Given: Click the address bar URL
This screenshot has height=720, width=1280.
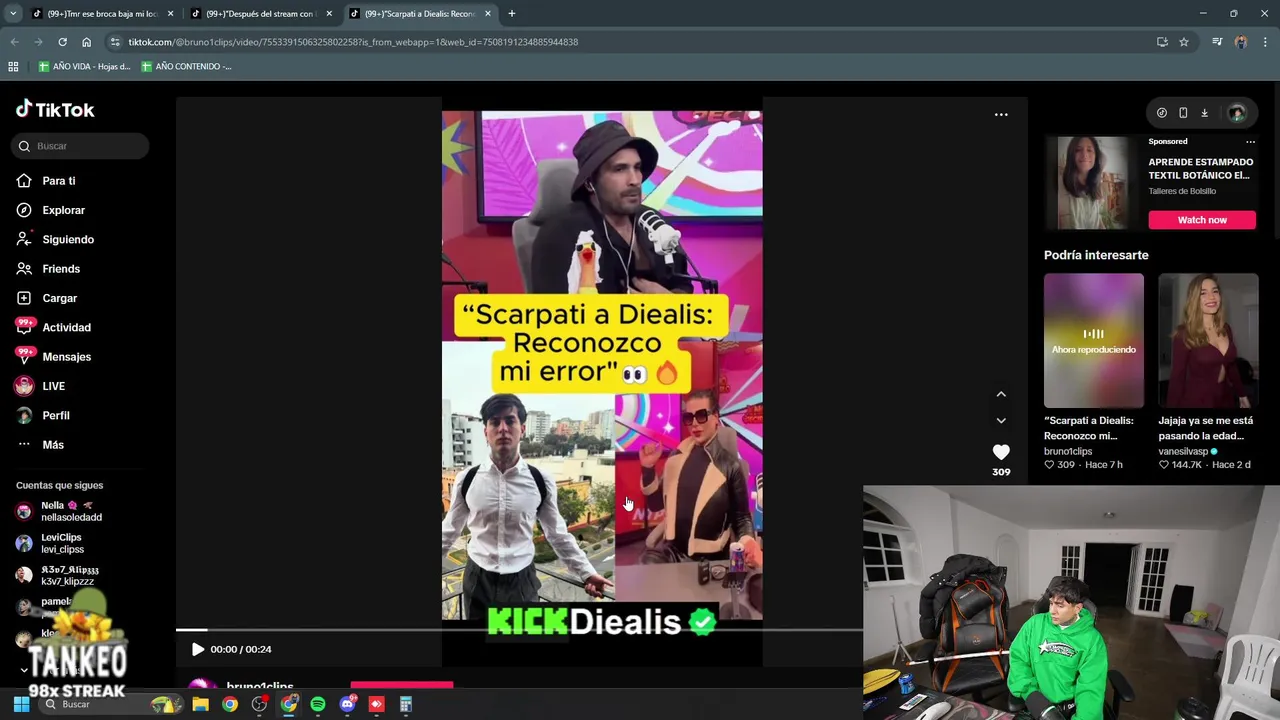Looking at the screenshot, I should tap(353, 42).
